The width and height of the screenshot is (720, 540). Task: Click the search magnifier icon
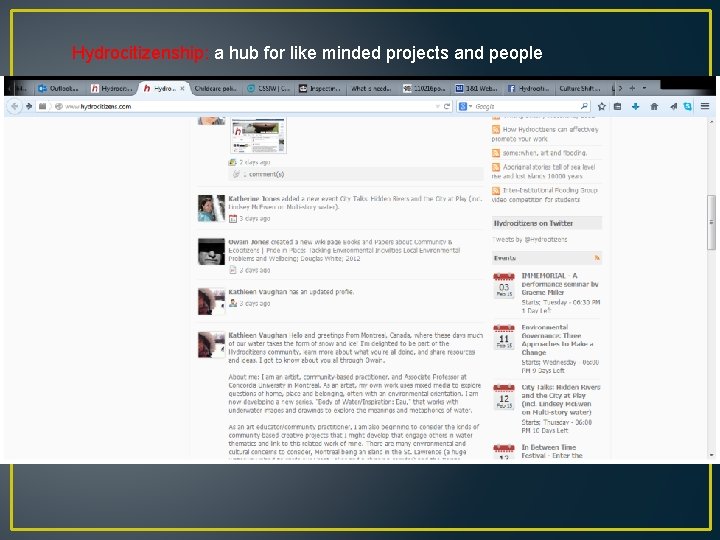(x=584, y=107)
